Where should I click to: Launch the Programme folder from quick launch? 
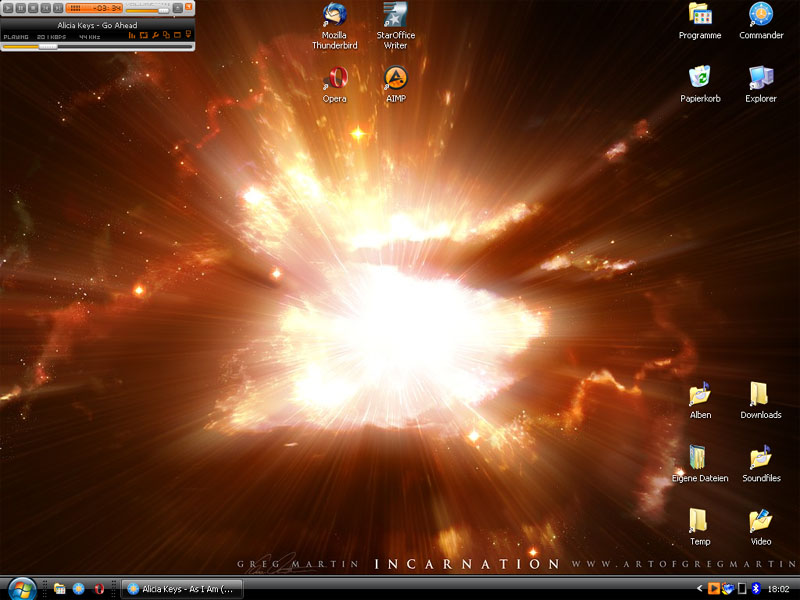coord(60,589)
